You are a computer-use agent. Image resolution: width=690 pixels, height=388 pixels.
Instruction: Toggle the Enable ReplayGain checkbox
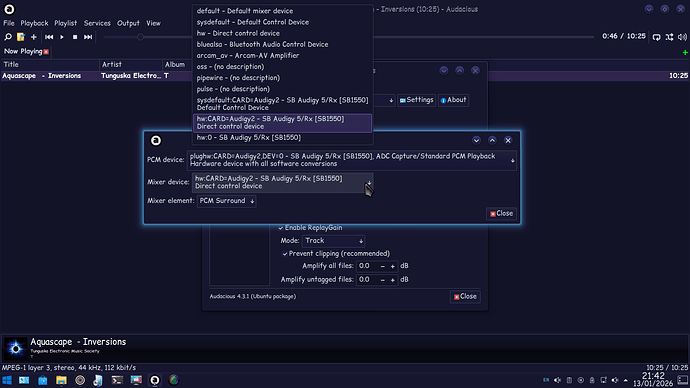[280, 228]
